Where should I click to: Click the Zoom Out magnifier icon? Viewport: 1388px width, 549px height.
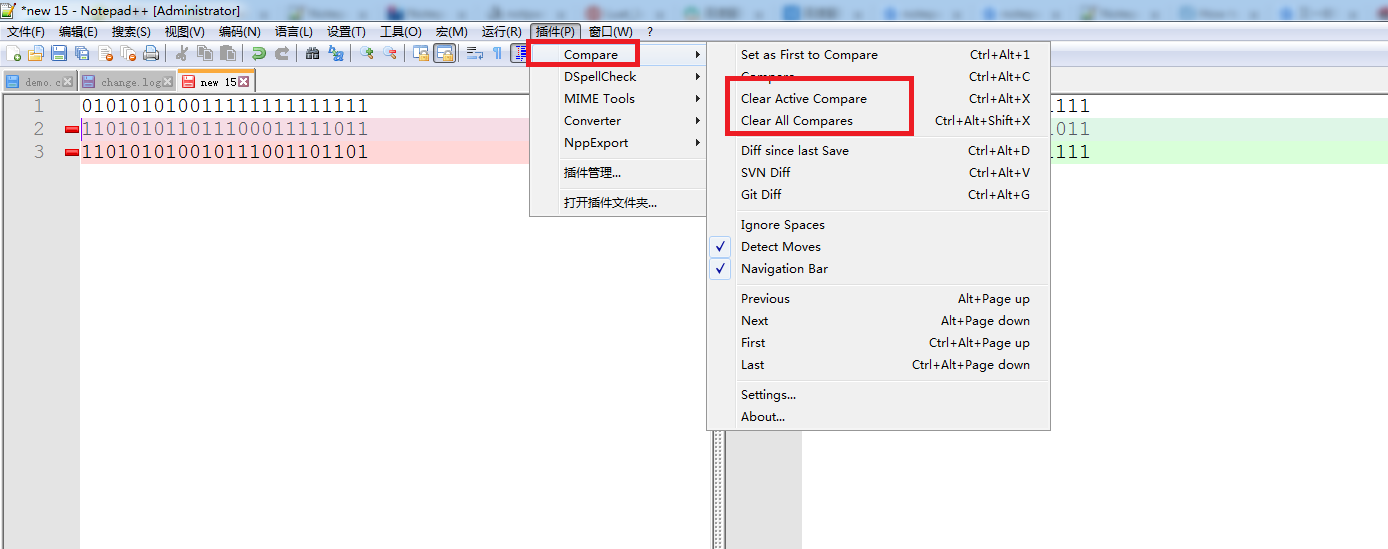click(x=390, y=53)
